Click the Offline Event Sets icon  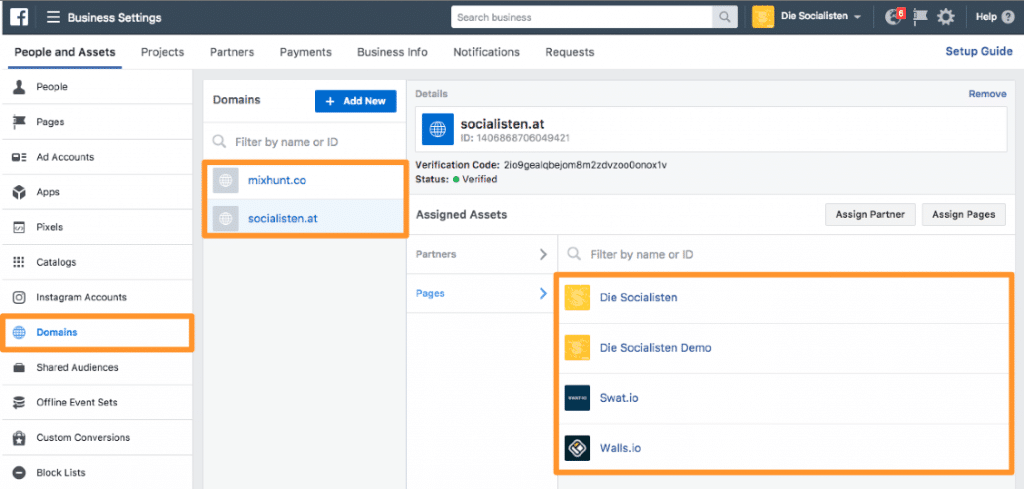[19, 402]
